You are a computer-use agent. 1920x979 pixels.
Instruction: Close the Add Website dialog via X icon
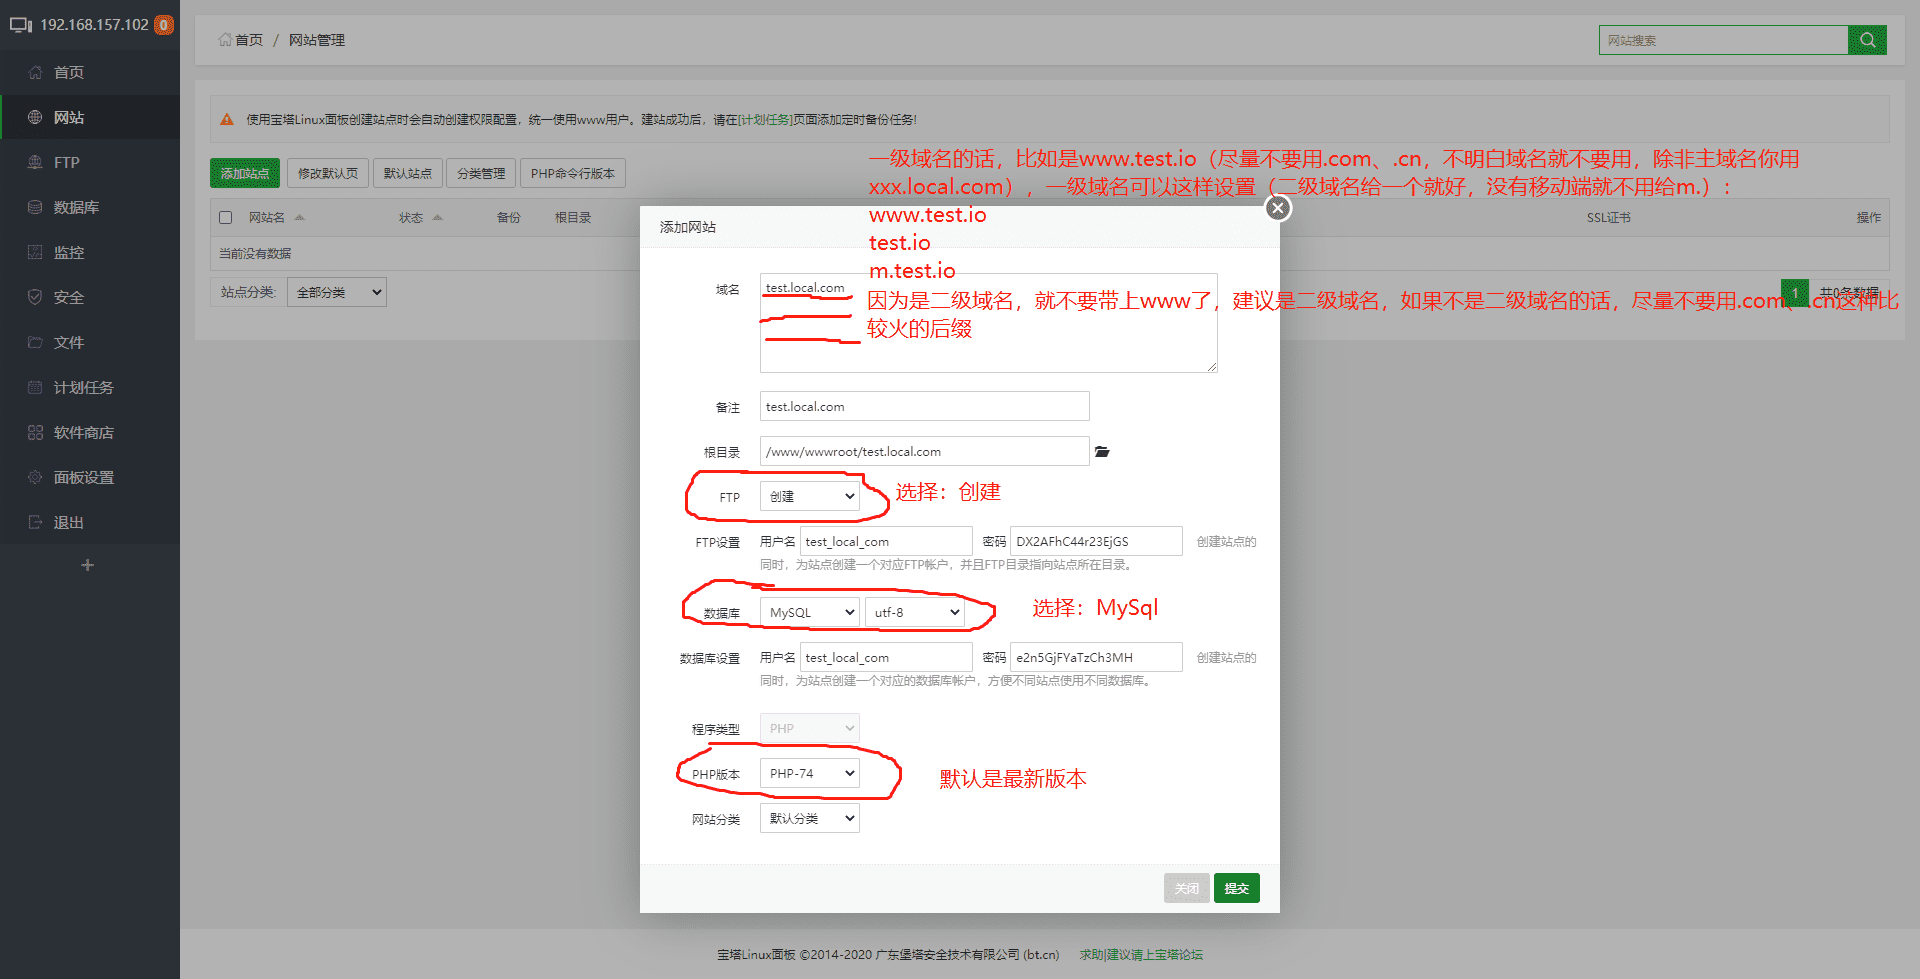1278,208
